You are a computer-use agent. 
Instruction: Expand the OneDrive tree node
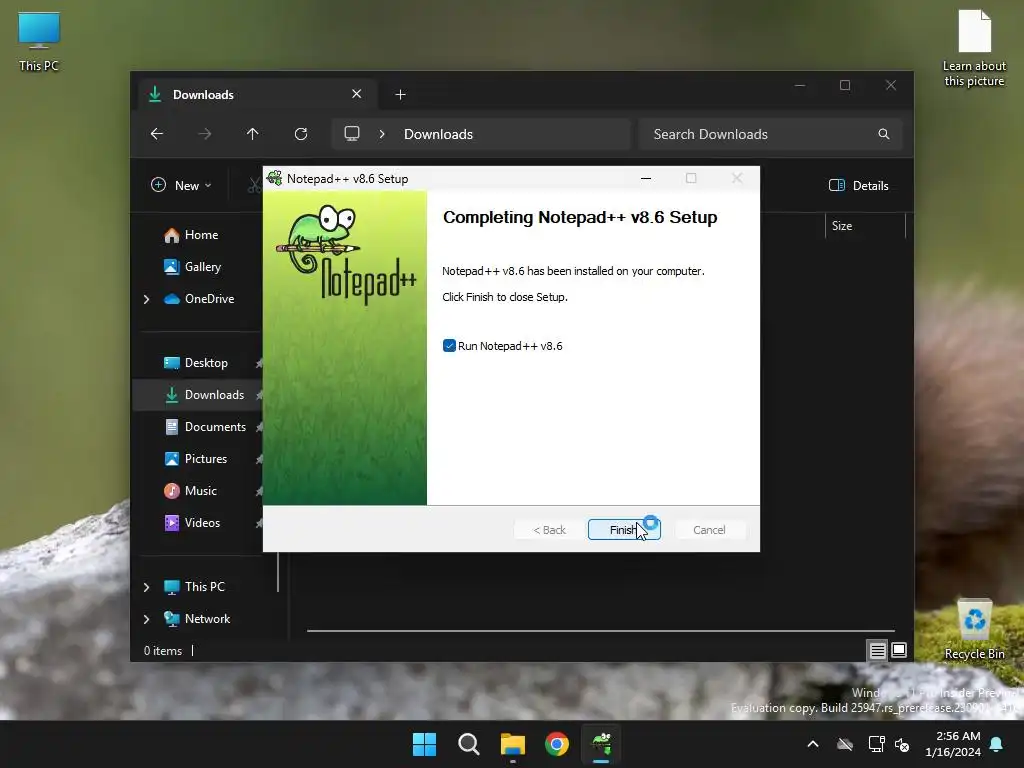tap(146, 299)
